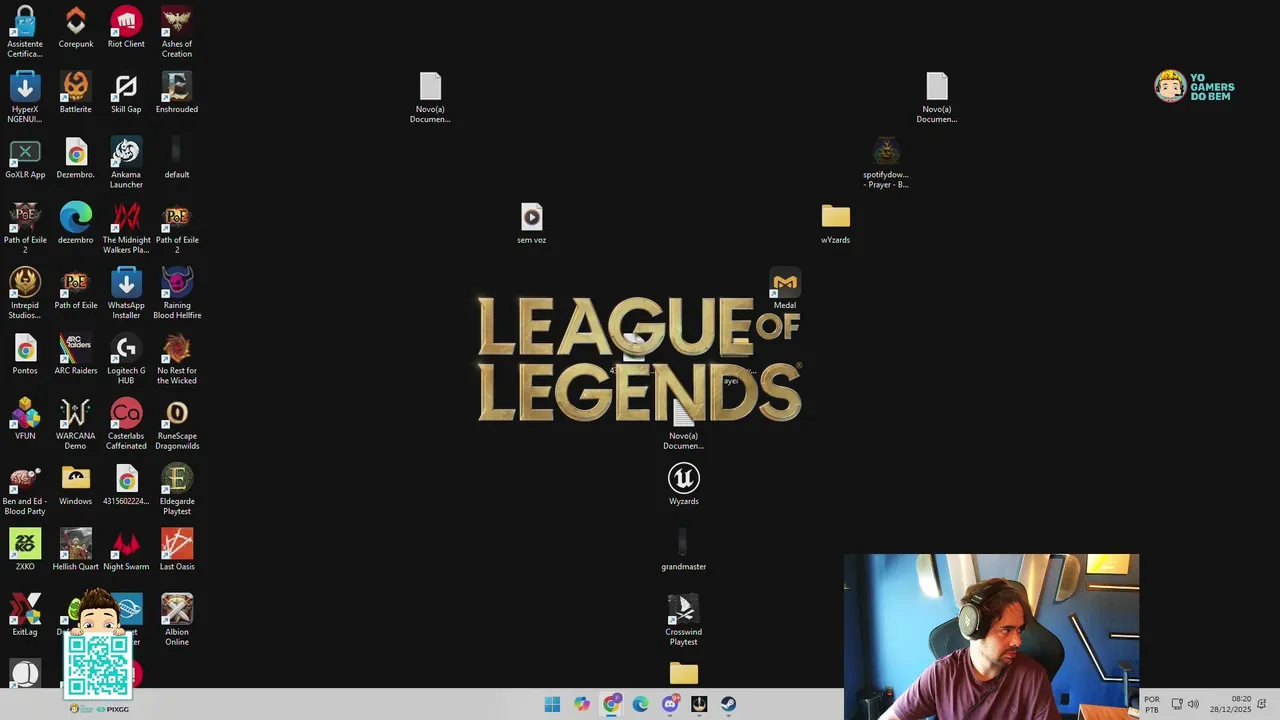Open Casterlabs Caffeinated shortcut
Screen dimensions: 1280x720
tap(126, 424)
